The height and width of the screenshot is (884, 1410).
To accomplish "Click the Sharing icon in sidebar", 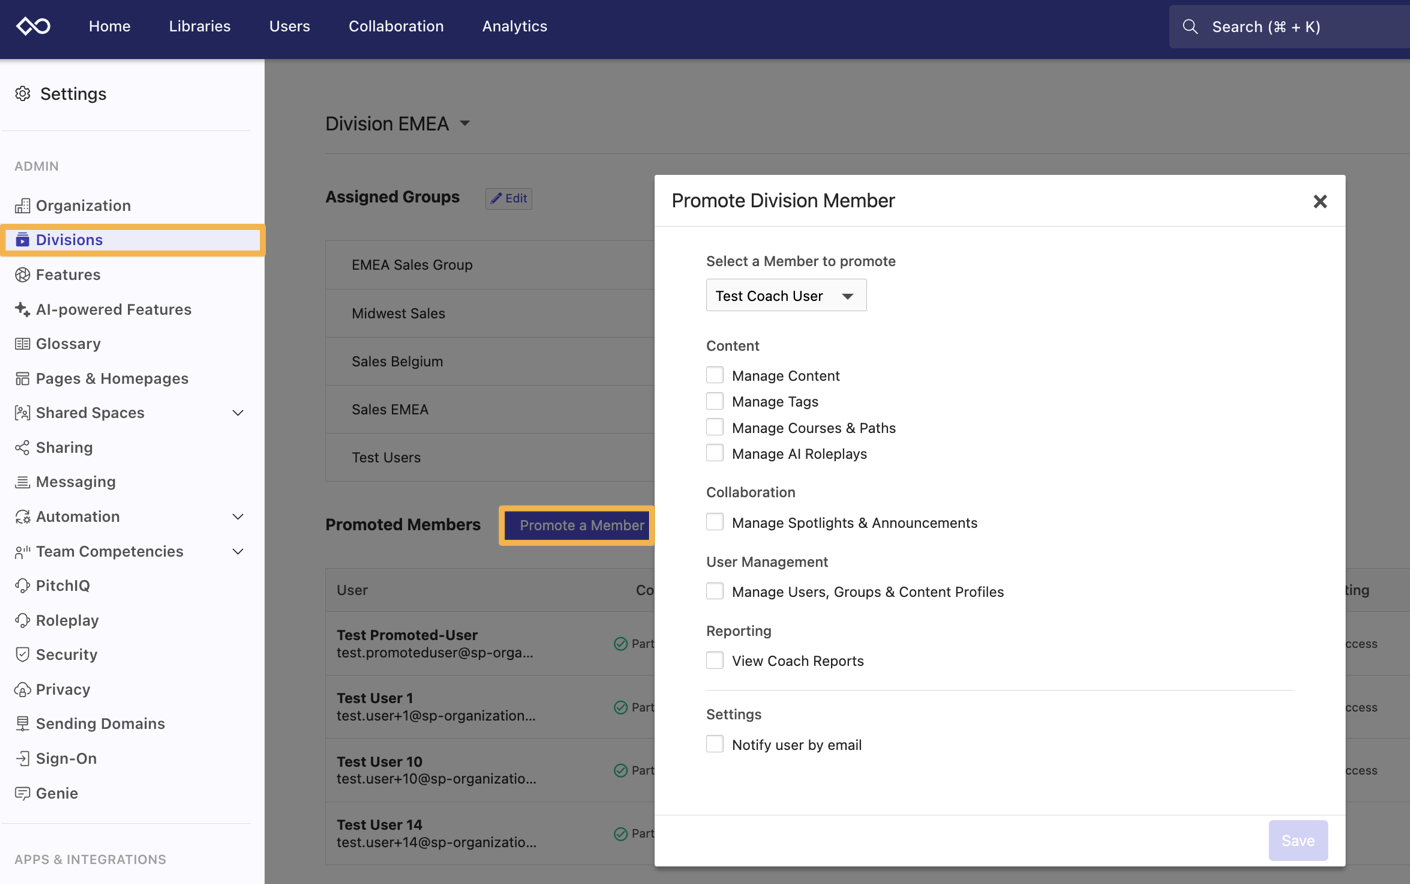I will pos(22,448).
